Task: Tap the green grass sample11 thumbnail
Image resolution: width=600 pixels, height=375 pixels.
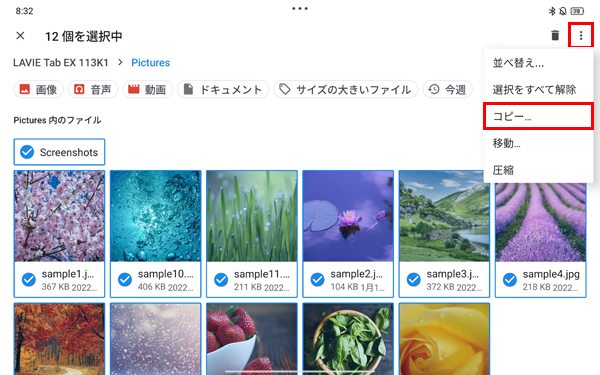Action: [252, 216]
